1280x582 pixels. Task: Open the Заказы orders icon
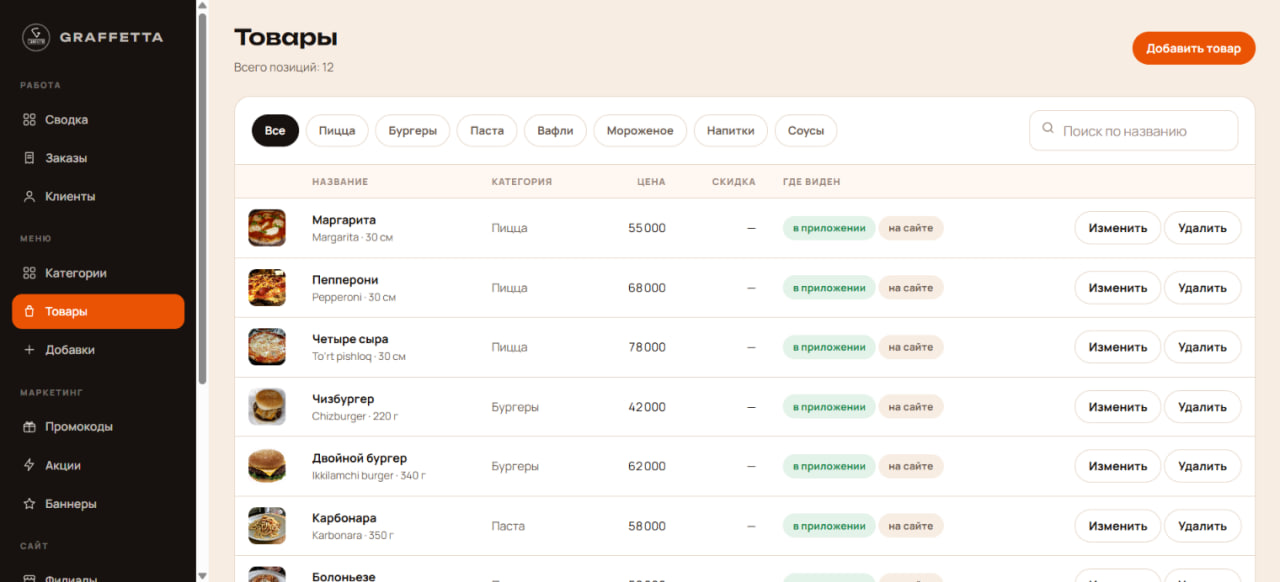click(x=29, y=158)
